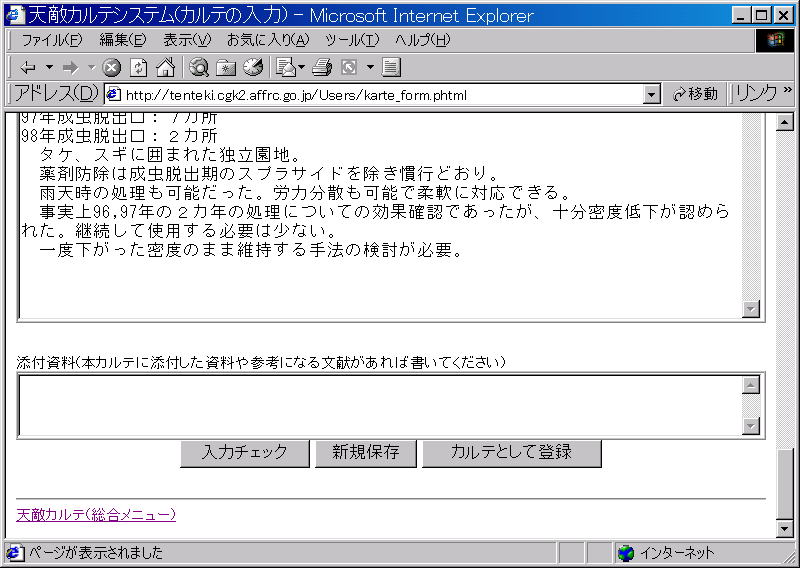The height and width of the screenshot is (568, 800).
Task: Click the Refresh page icon
Action: click(139, 68)
